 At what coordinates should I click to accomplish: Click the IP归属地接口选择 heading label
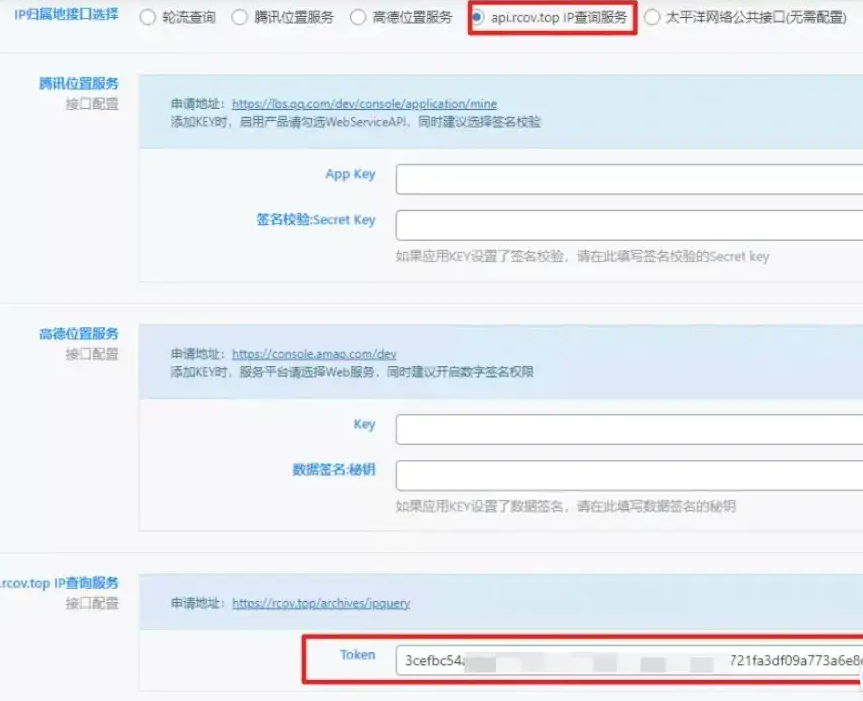click(66, 14)
